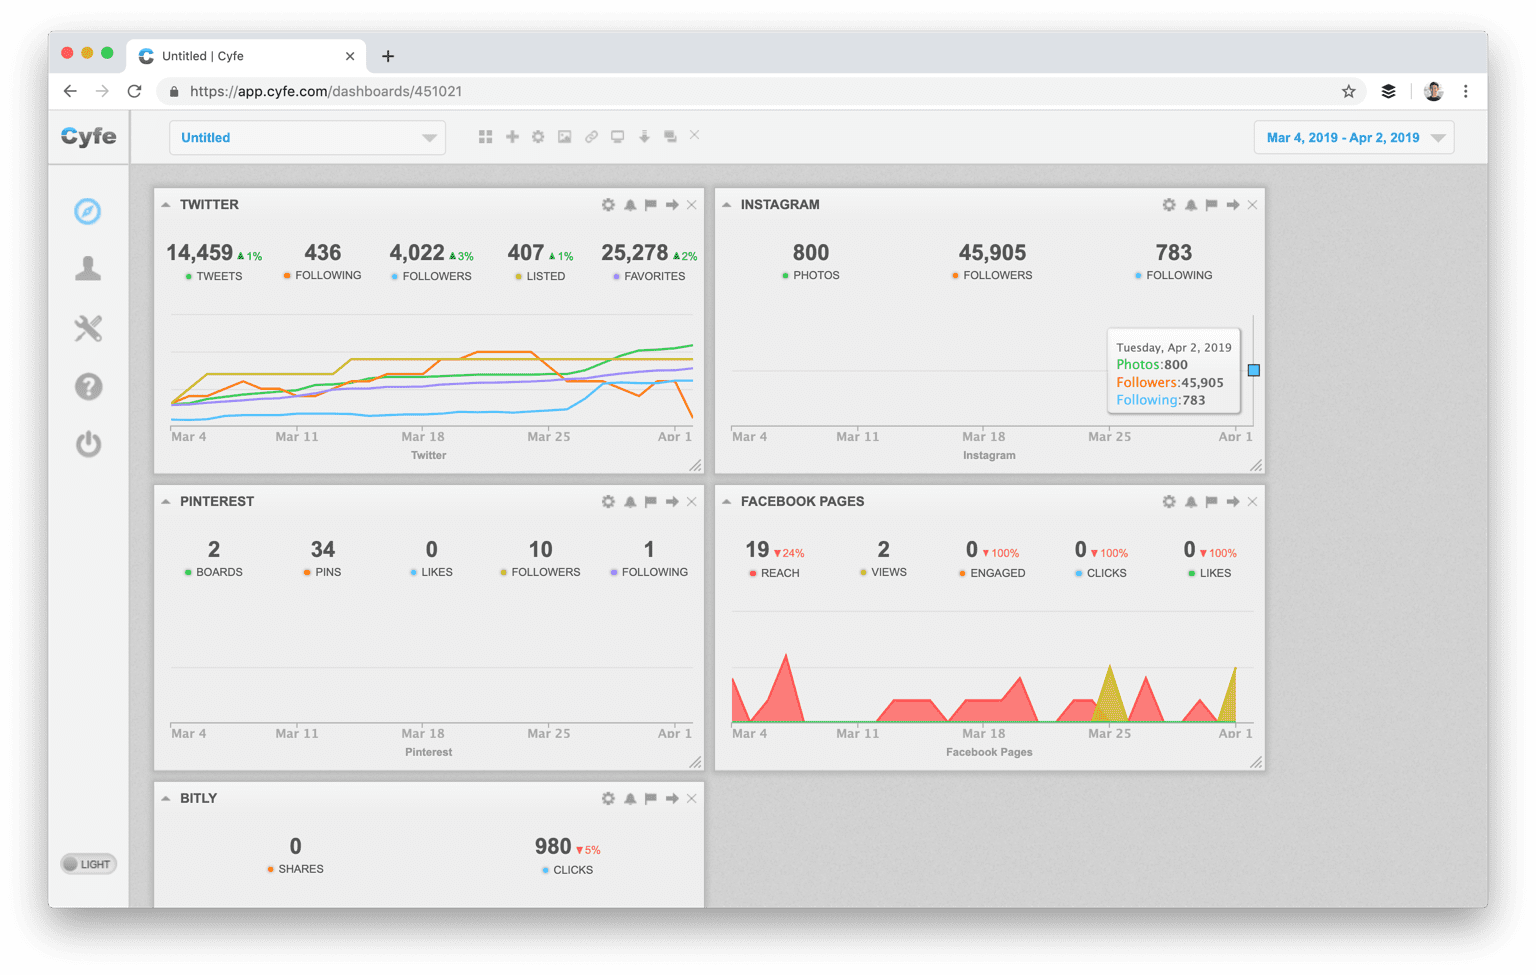Screen dimensions: 1536x975
Task: Click the blue data point in Instagram chart
Action: click(x=1254, y=370)
